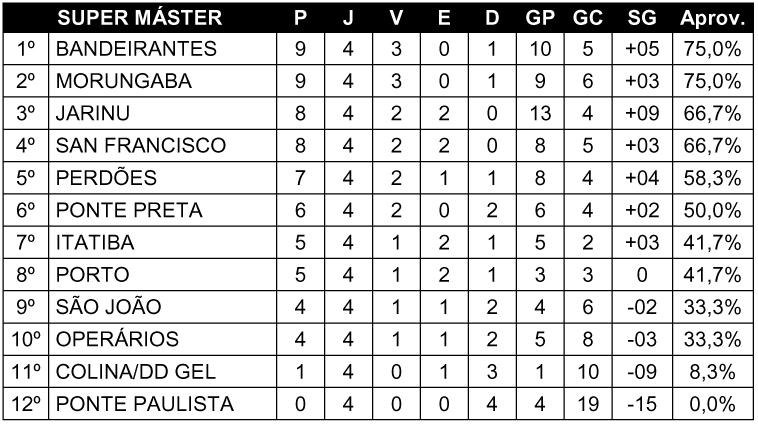This screenshot has height=424, width=758.
Task: Select the 1º position cell
Action: (x=26, y=49)
